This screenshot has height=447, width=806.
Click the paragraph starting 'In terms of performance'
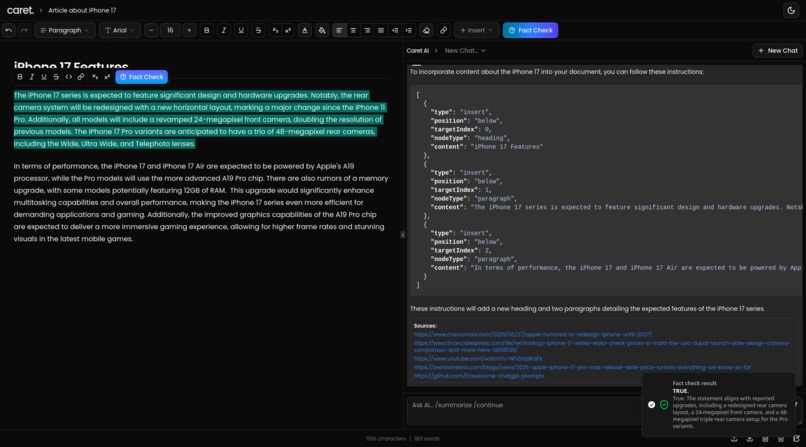click(201, 202)
